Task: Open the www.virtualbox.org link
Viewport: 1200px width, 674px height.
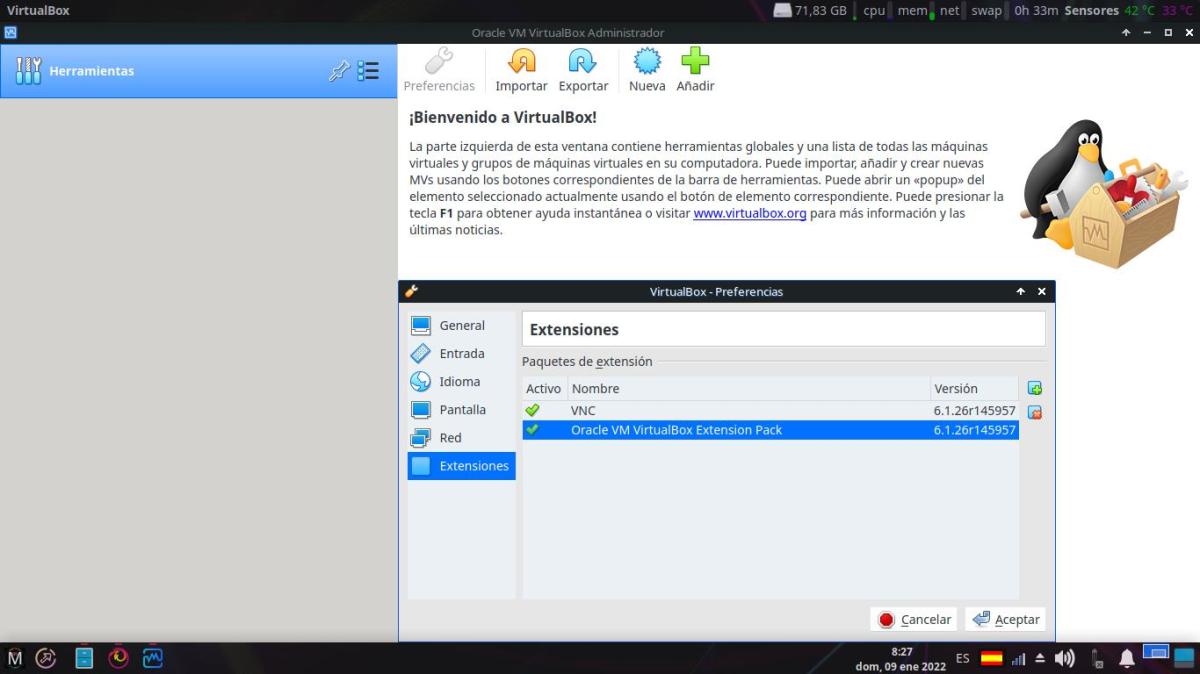Action: 750,214
